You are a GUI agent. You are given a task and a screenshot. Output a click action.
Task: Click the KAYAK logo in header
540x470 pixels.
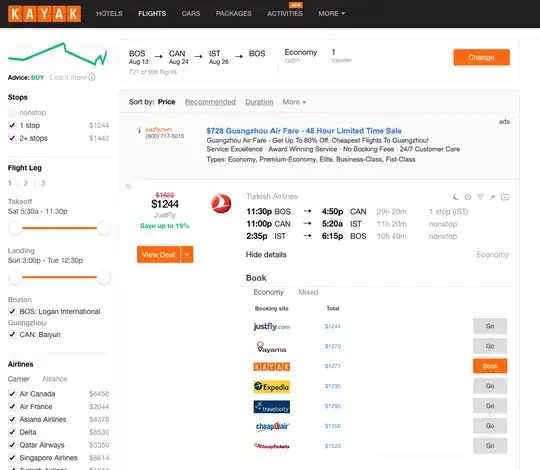pyautogui.click(x=44, y=14)
